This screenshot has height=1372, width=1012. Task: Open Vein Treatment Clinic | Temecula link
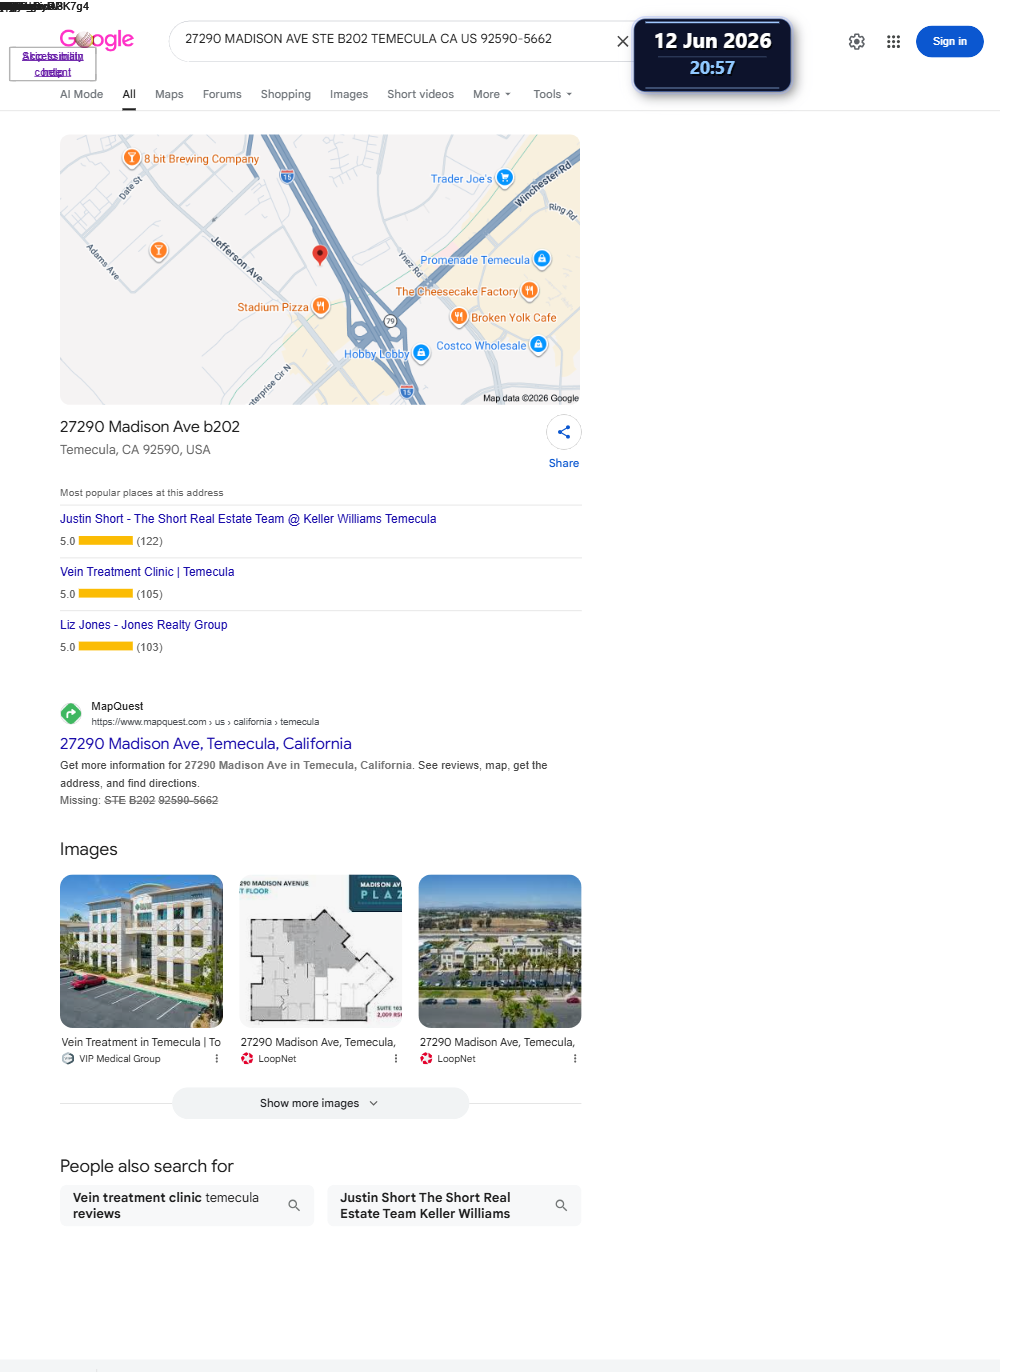click(147, 572)
